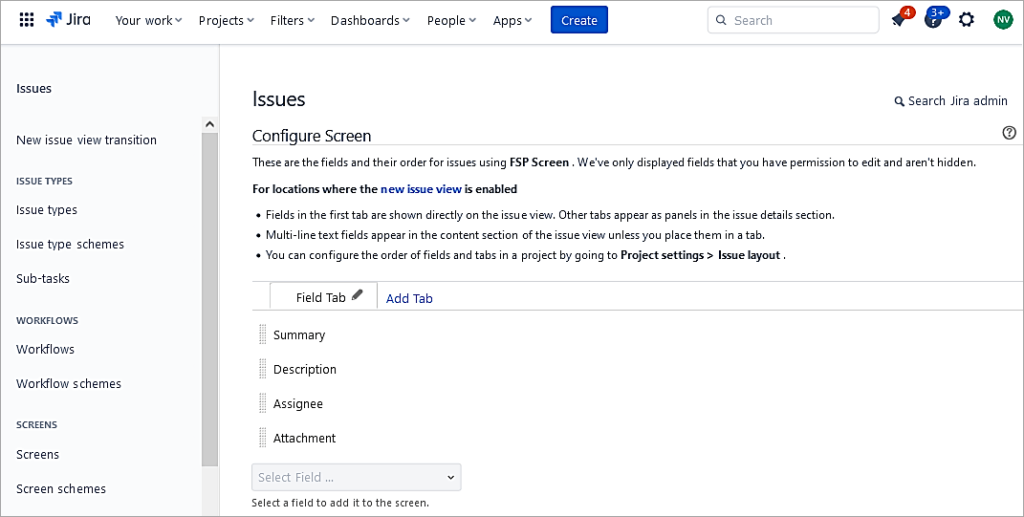1024x517 pixels.
Task: Open the notifications bell
Action: point(899,20)
